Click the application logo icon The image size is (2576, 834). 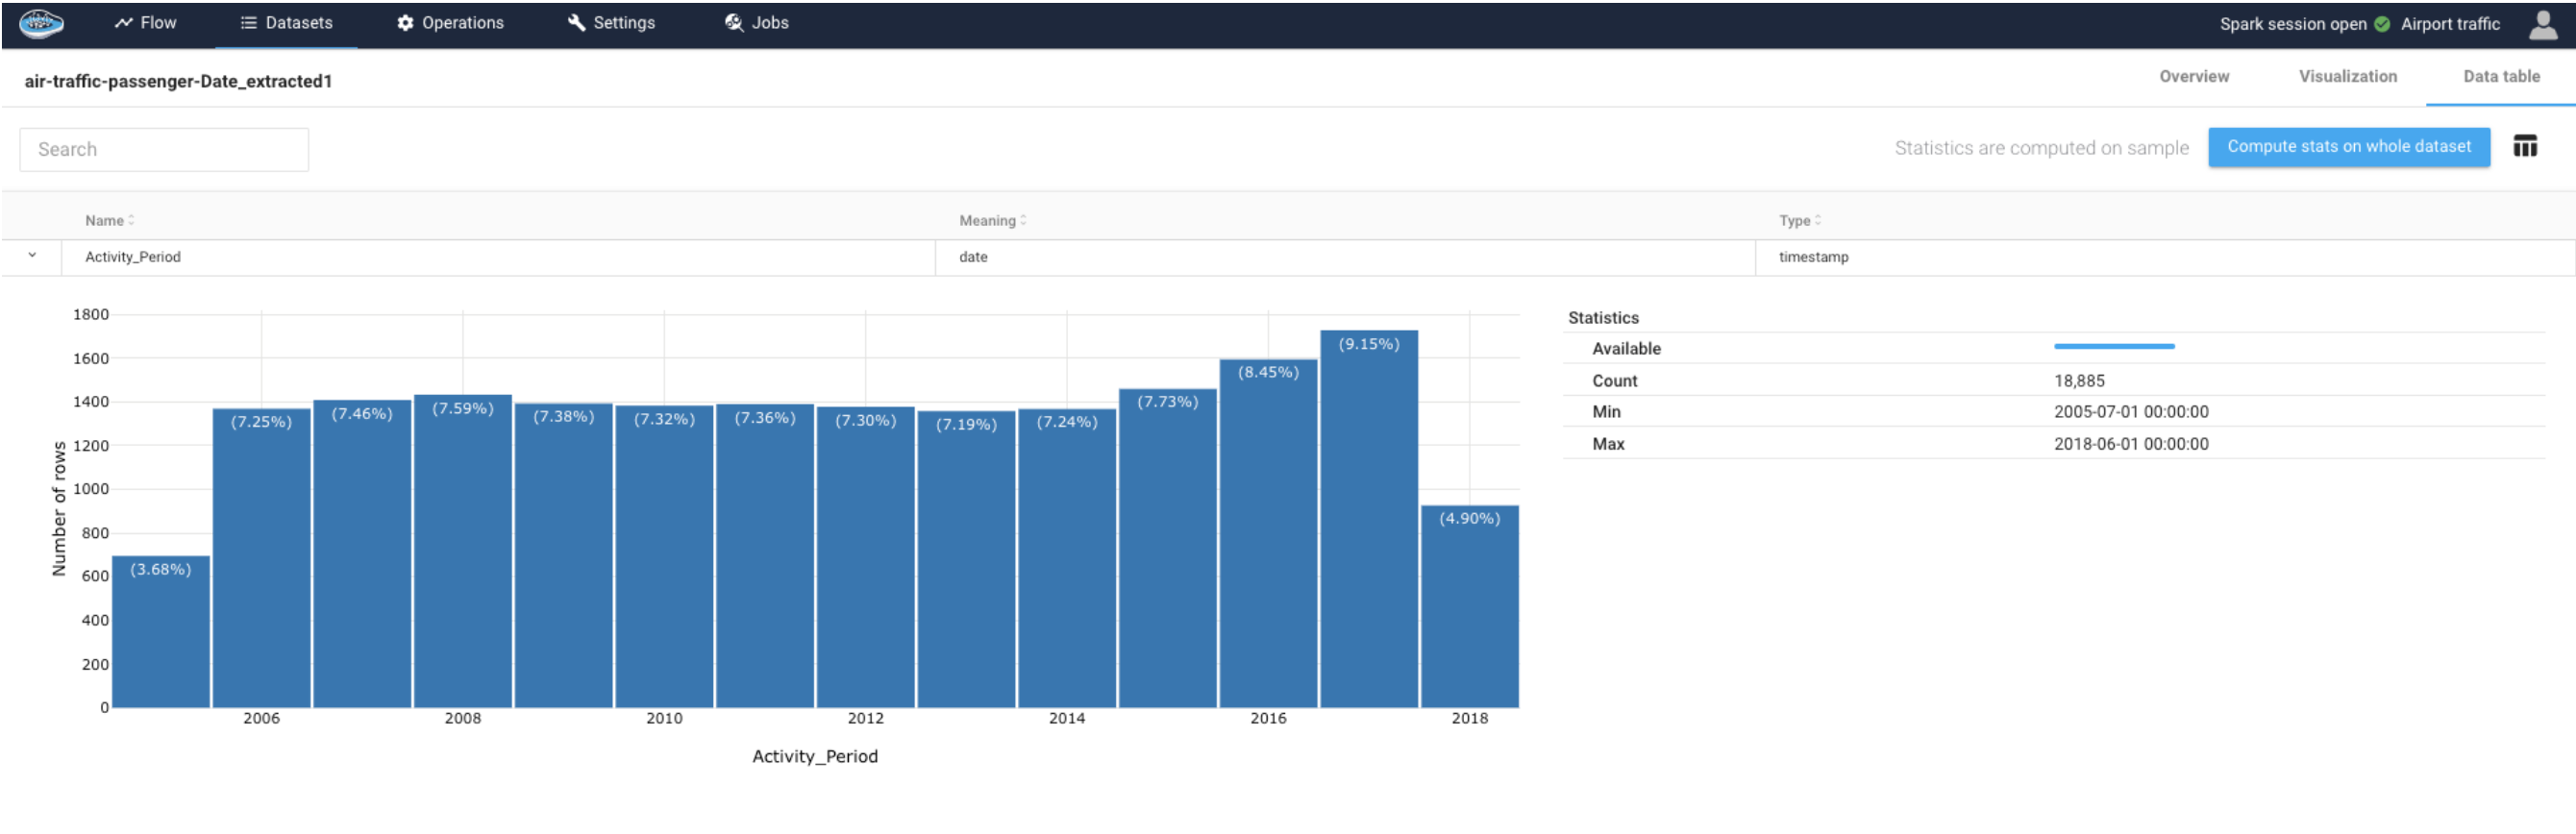pos(41,23)
